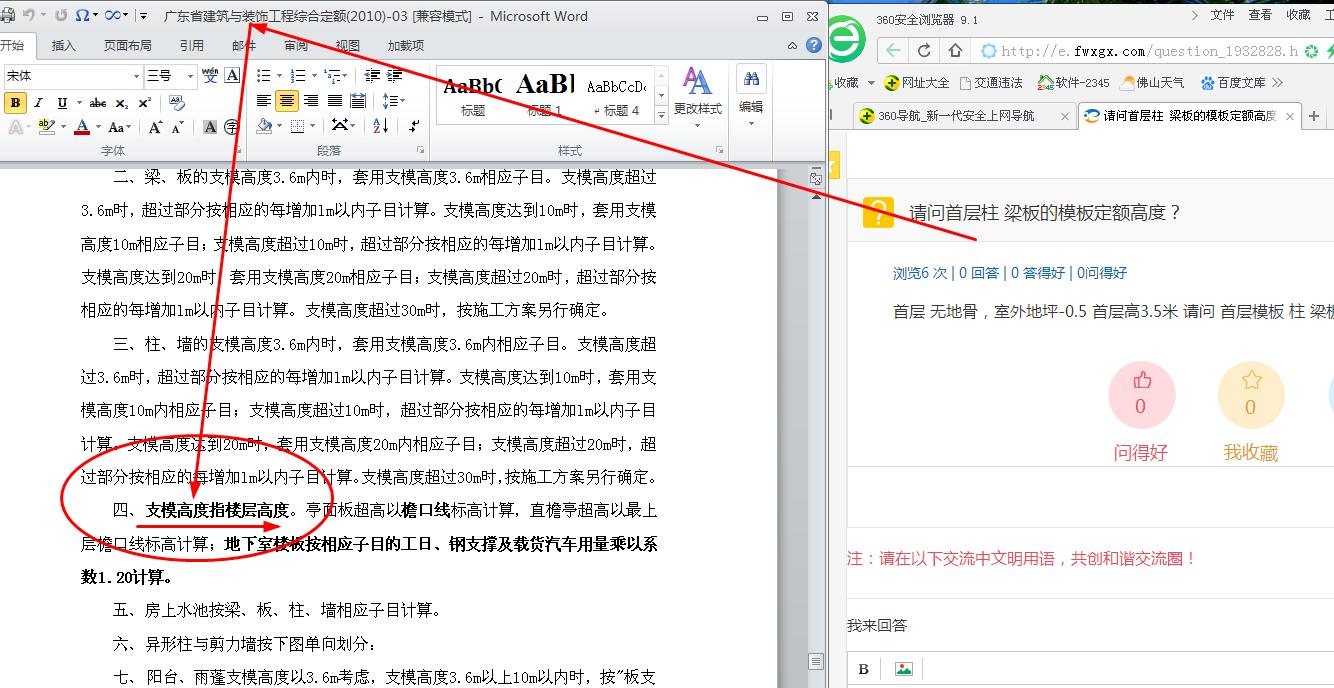Viewport: 1334px width, 688px height.
Task: Open 文件 menu in 360 browser
Action: 1222,14
